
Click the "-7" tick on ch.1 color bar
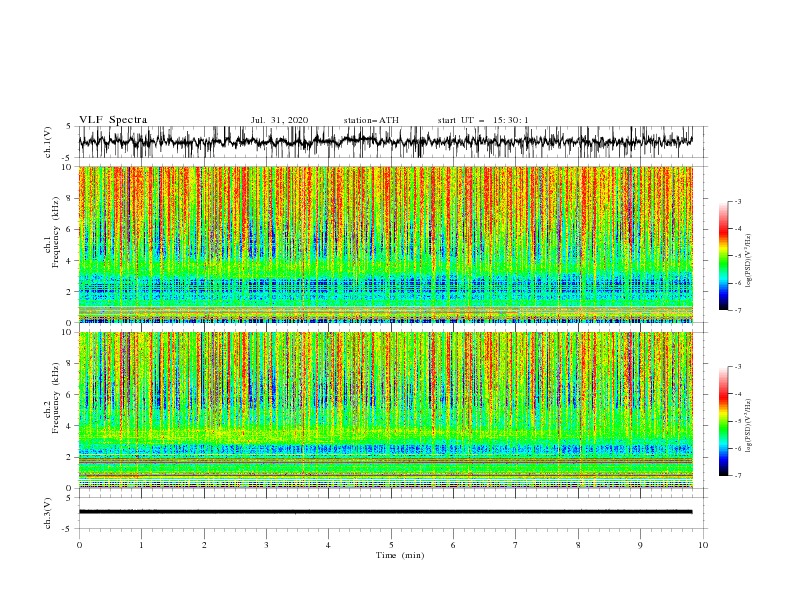737,310
